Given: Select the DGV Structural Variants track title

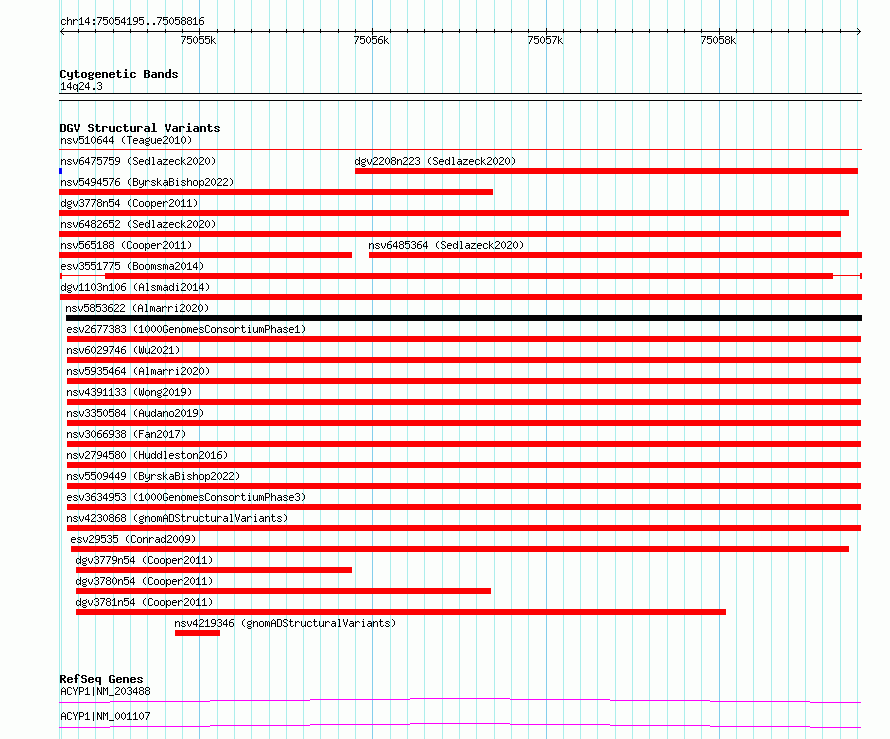Looking at the screenshot, I should click(140, 128).
